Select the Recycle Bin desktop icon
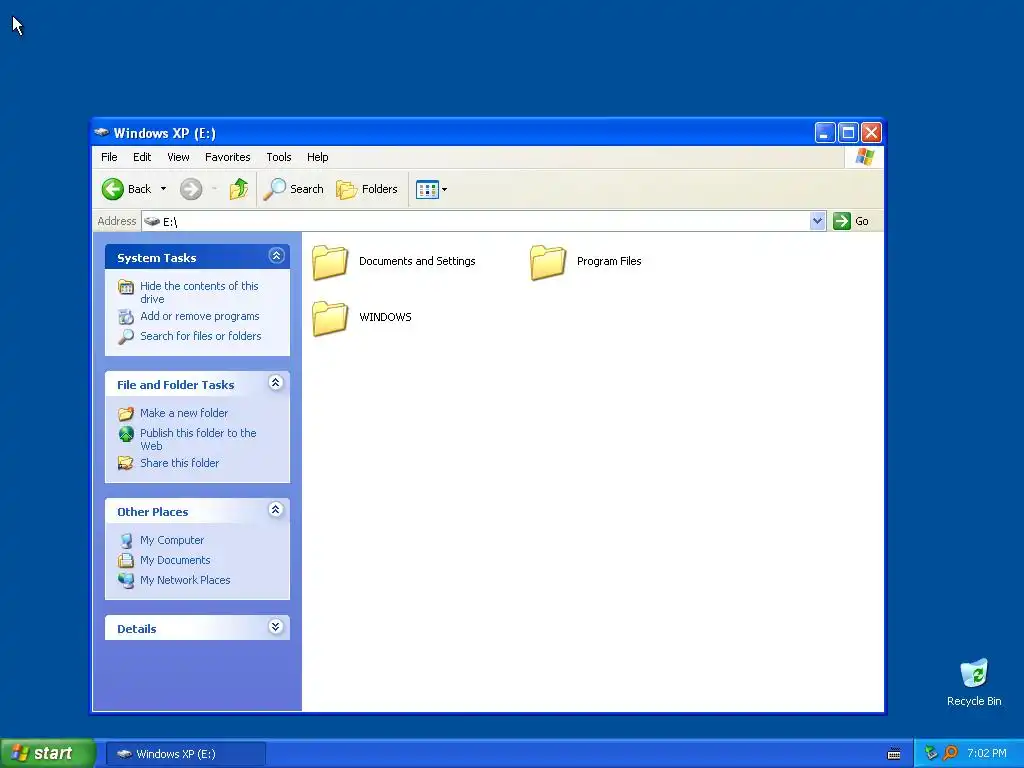1024x768 pixels. [974, 674]
